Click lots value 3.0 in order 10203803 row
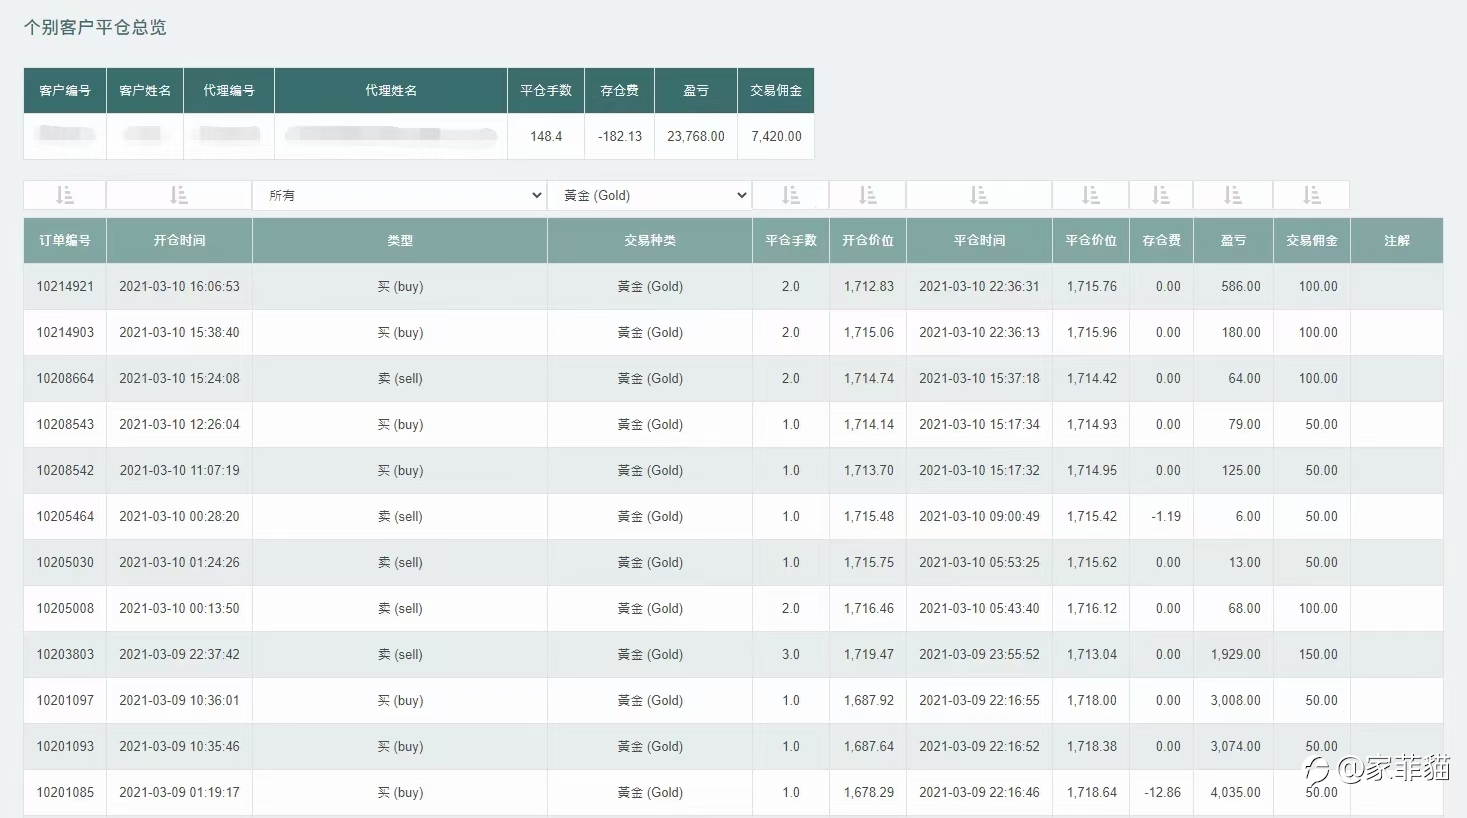 pos(791,654)
